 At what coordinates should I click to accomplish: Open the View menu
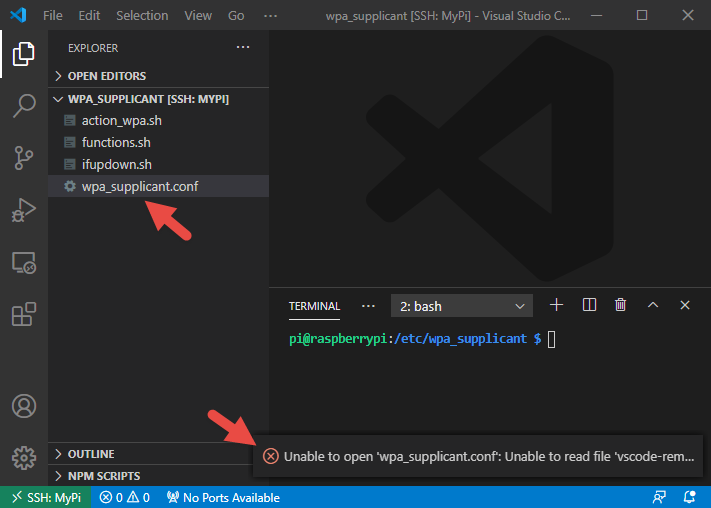pyautogui.click(x=198, y=15)
